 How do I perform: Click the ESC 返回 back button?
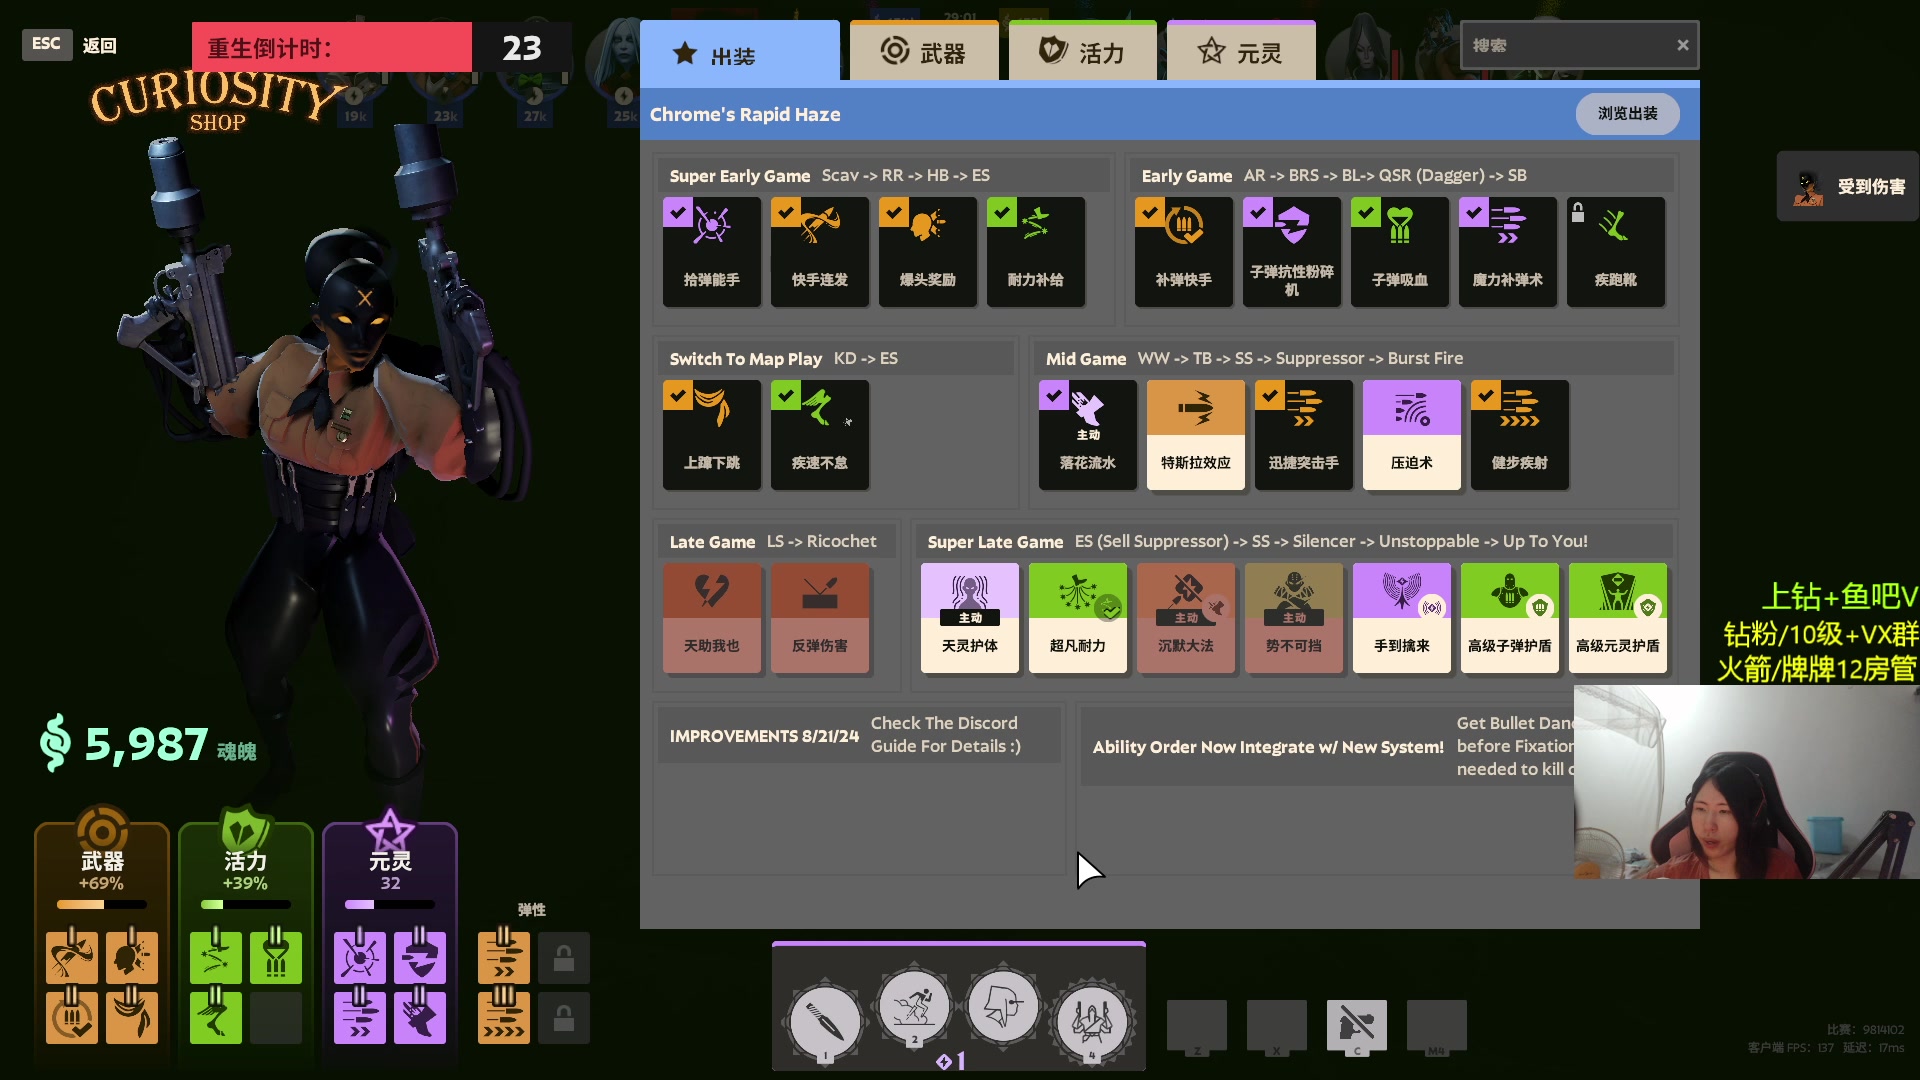pyautogui.click(x=70, y=44)
